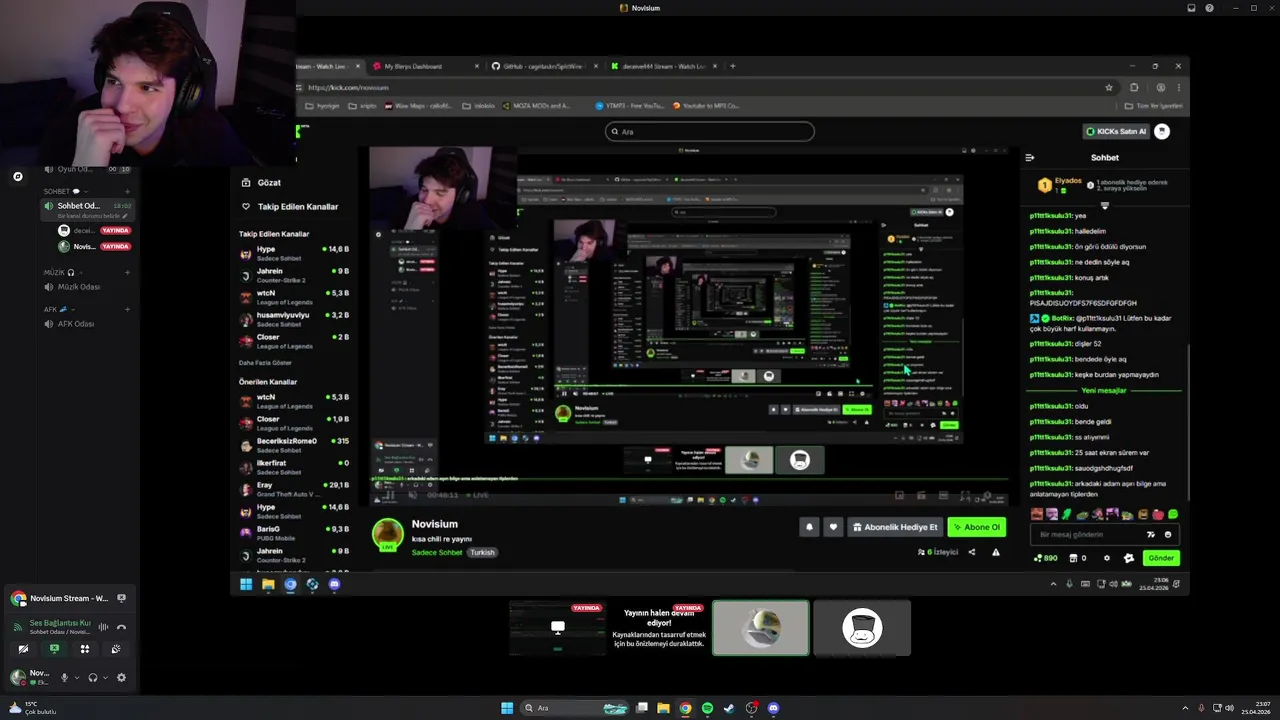The width and height of the screenshot is (1280, 720).
Task: Collapse the Sohbet chat panel
Action: click(1030, 157)
